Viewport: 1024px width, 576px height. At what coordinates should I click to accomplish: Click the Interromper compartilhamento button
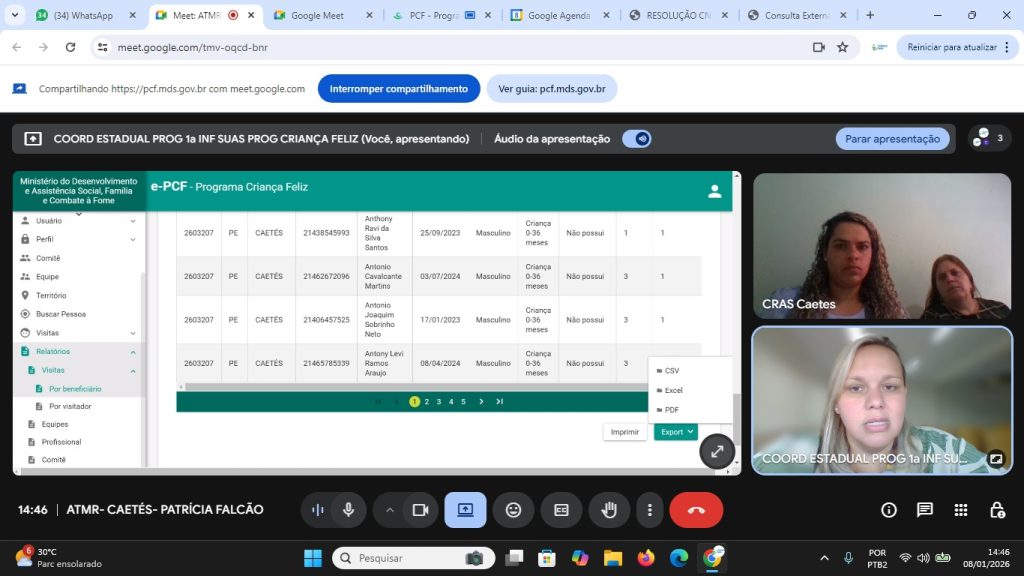(398, 89)
